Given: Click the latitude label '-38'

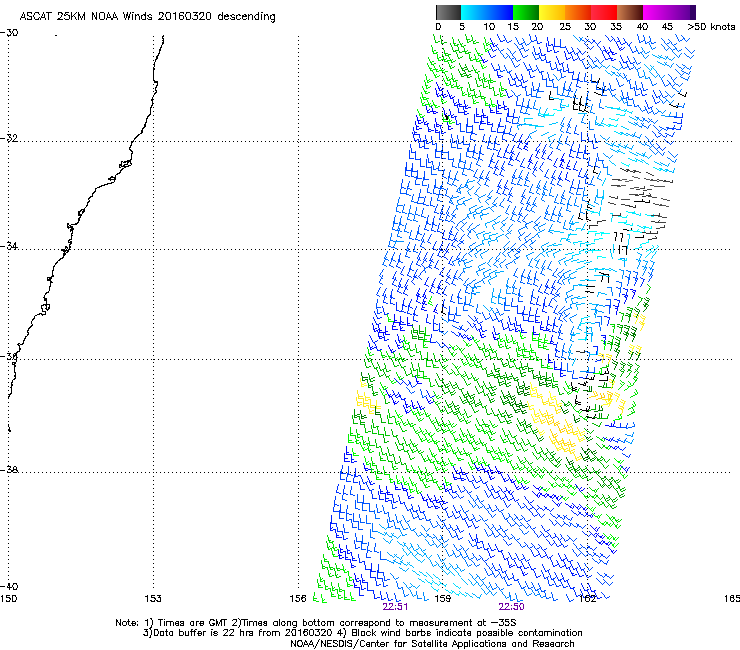Looking at the screenshot, I should tap(9, 470).
